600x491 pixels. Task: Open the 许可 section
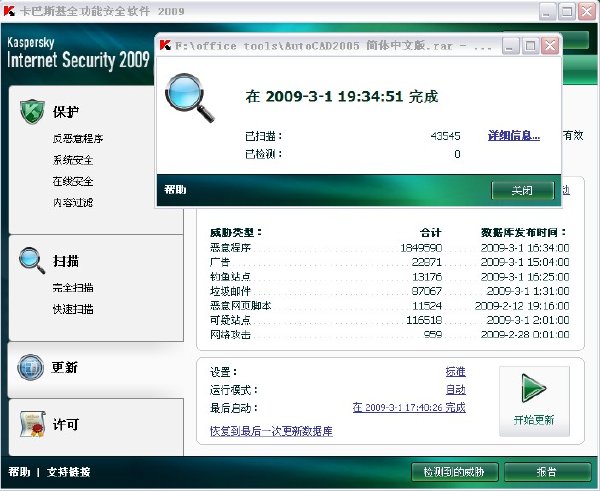[66, 424]
